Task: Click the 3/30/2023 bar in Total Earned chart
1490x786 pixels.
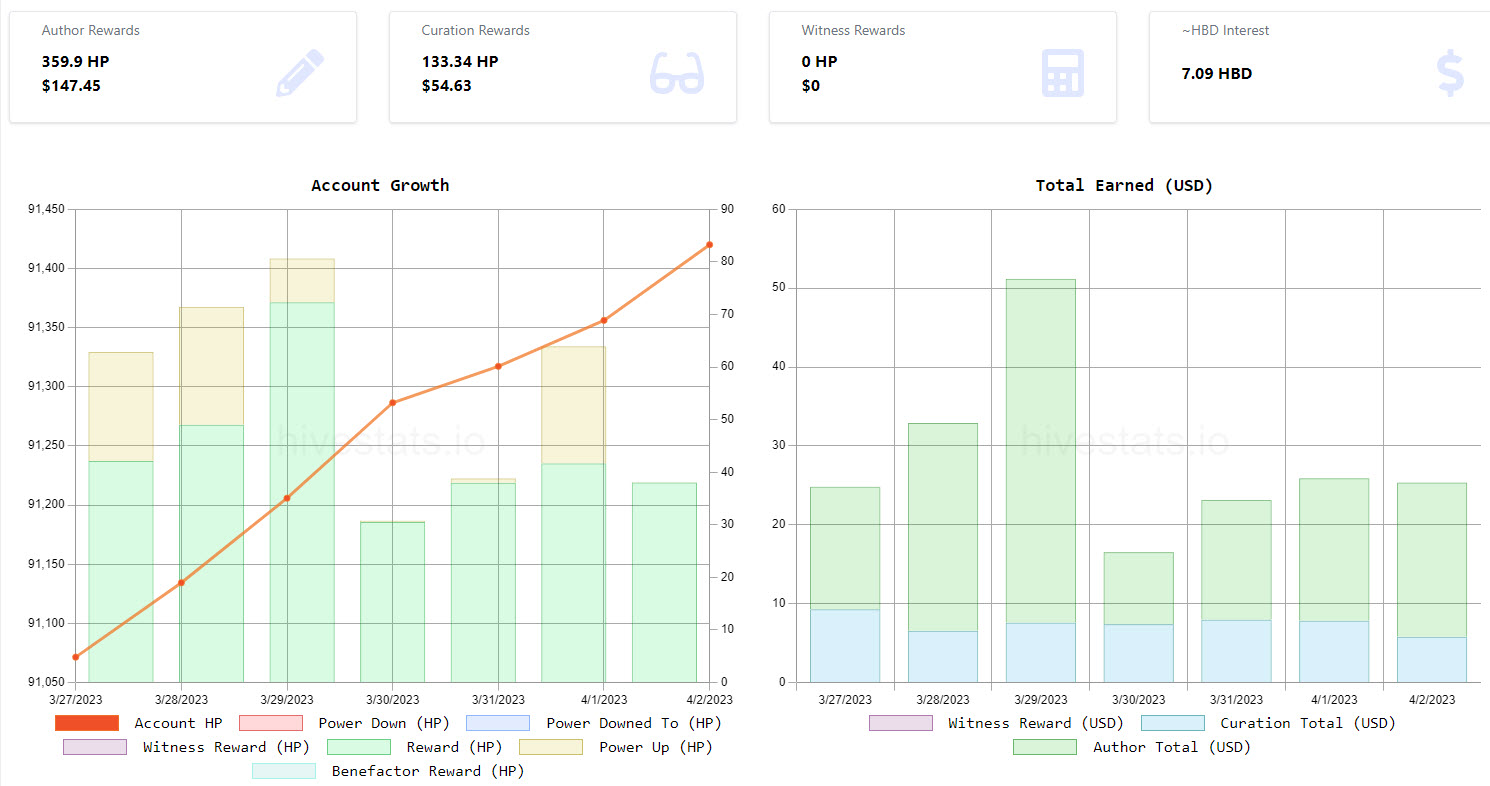Action: [x=1138, y=617]
